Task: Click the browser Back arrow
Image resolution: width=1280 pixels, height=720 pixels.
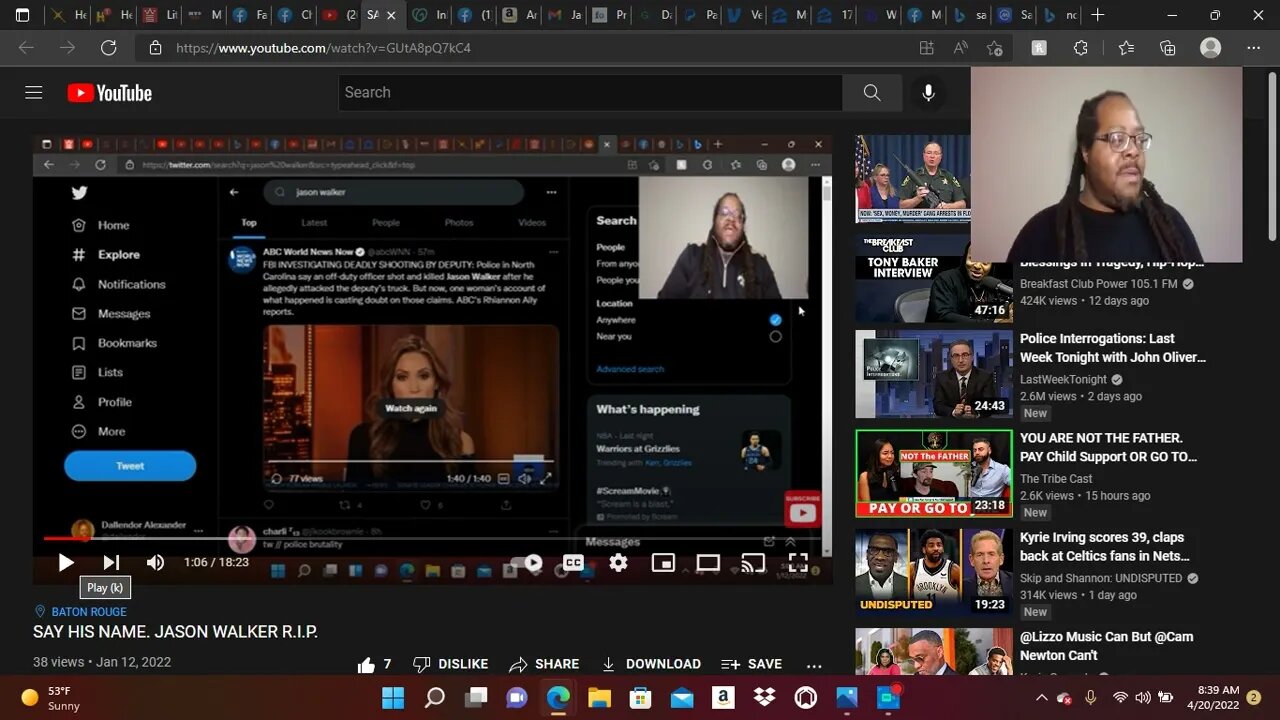Action: [26, 48]
